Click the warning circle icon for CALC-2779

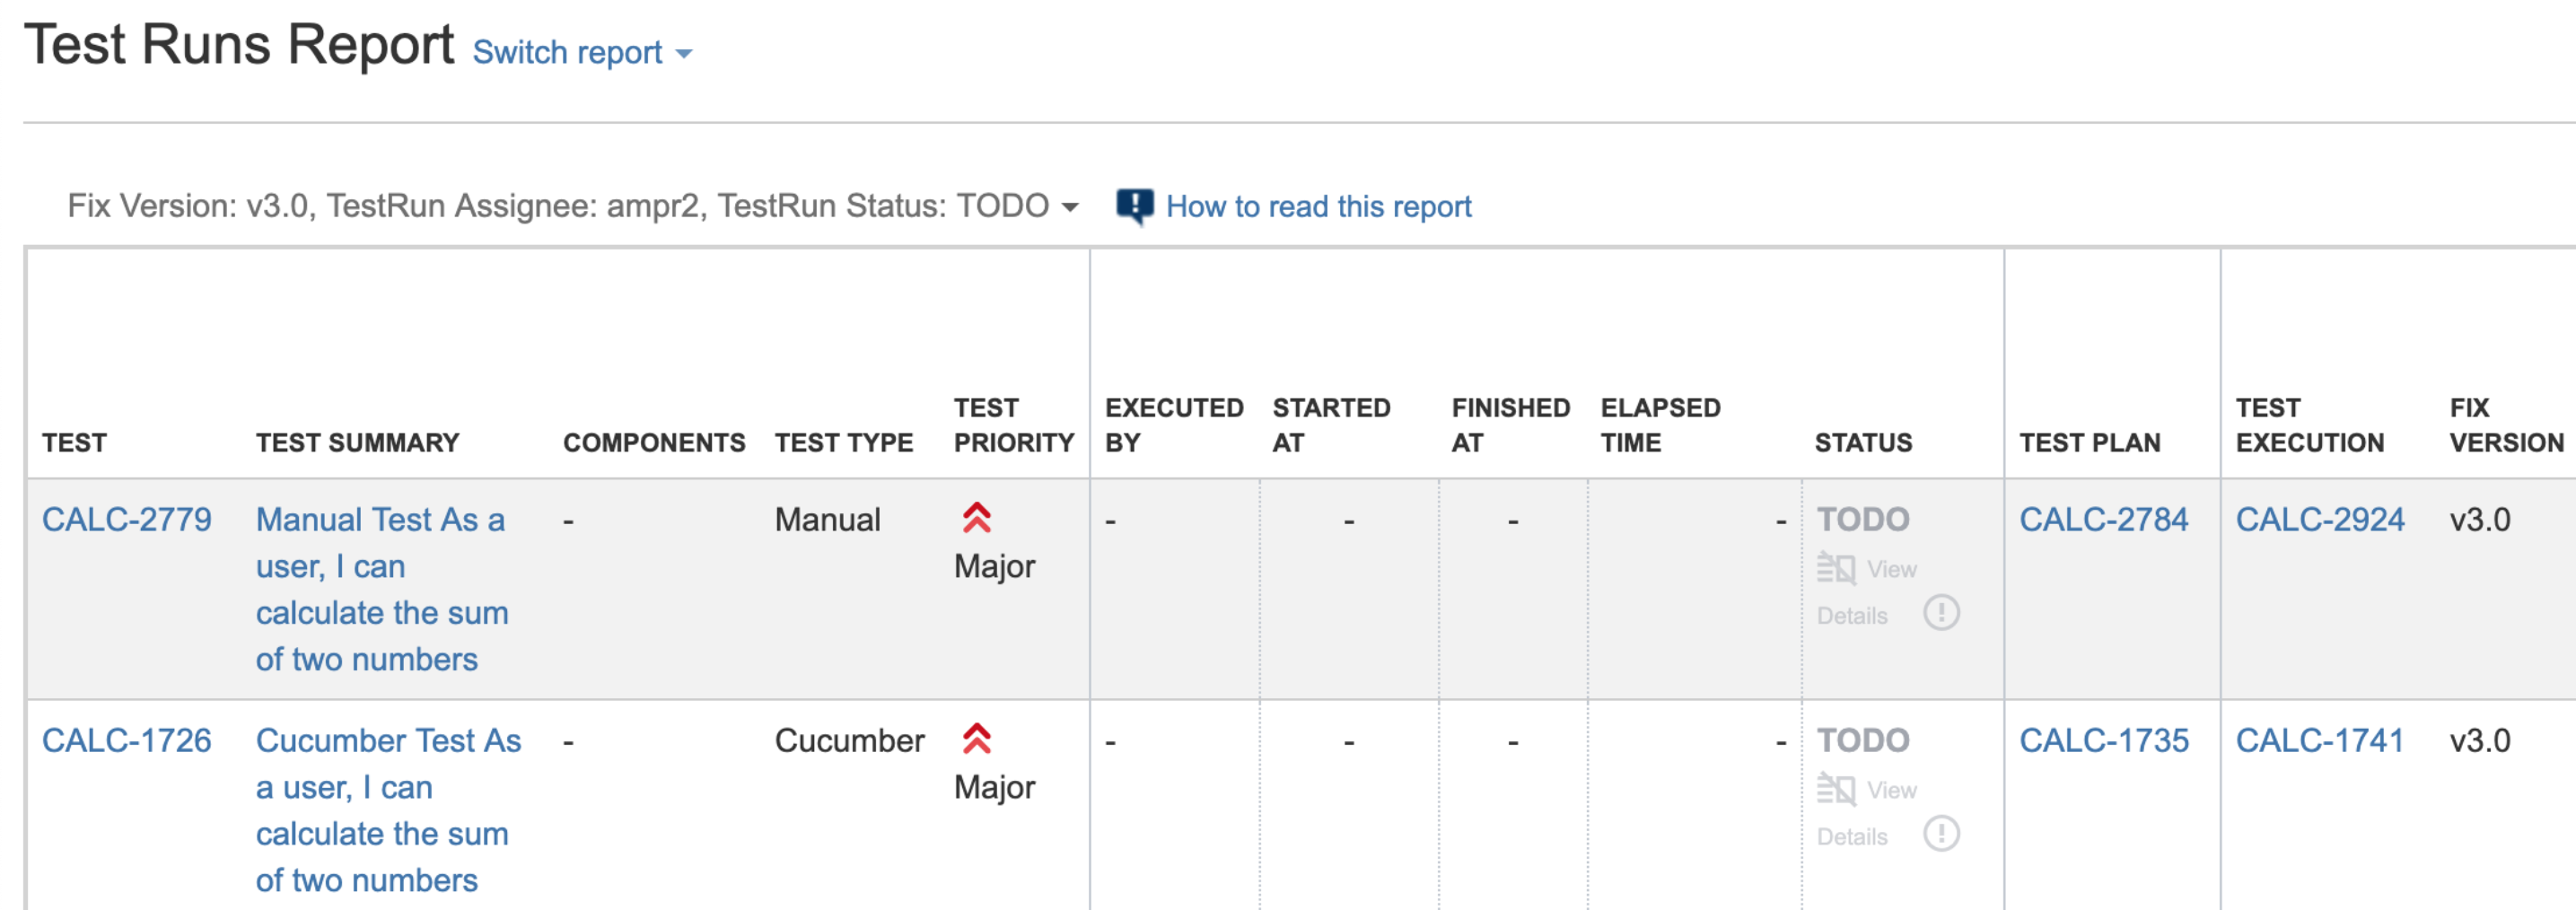click(1941, 613)
